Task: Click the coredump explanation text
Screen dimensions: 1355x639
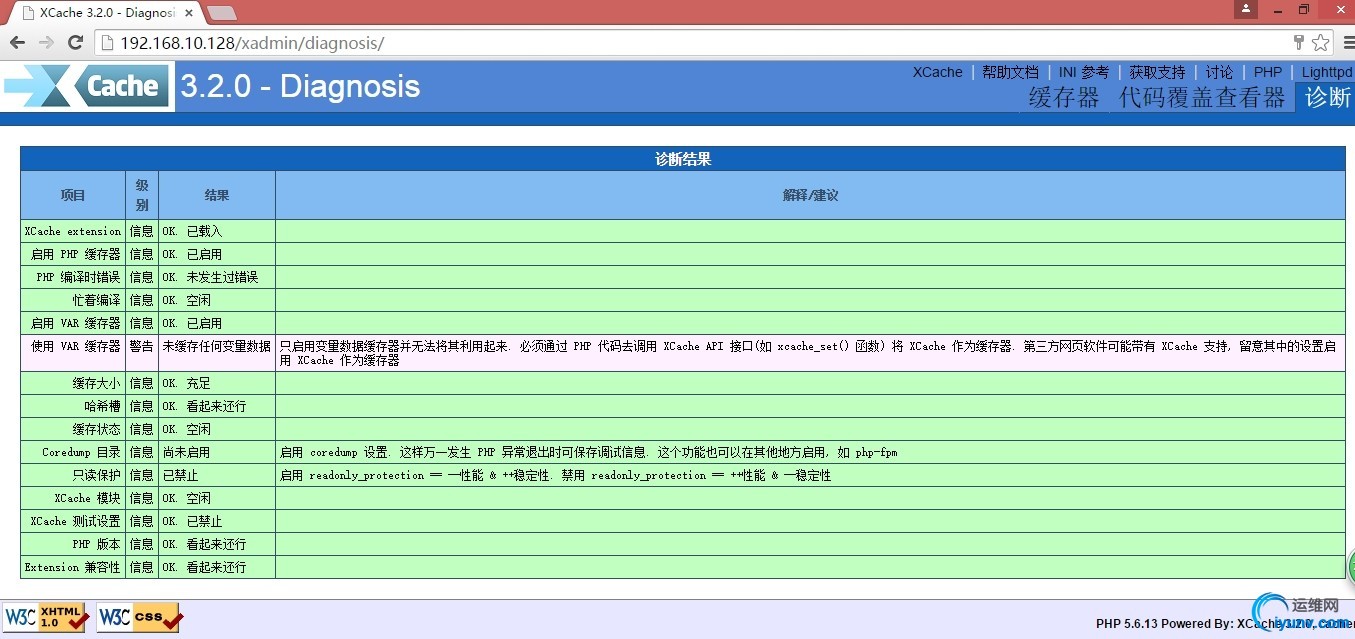Action: [589, 452]
